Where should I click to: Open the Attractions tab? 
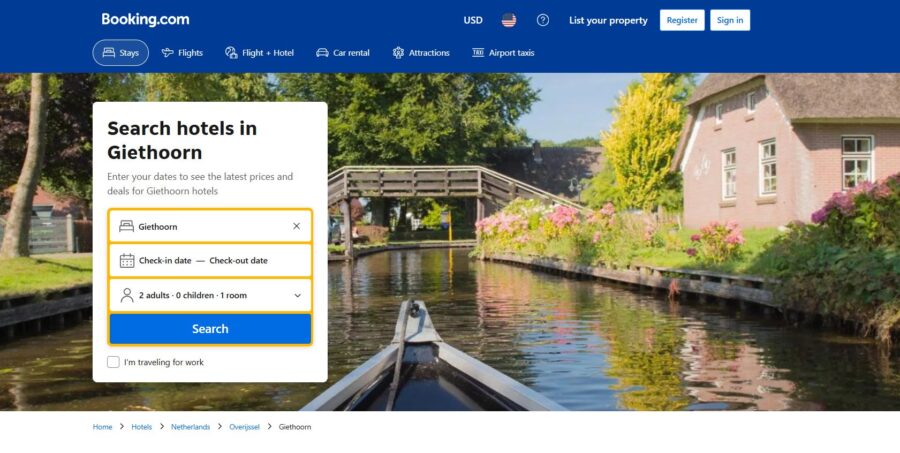[421, 53]
